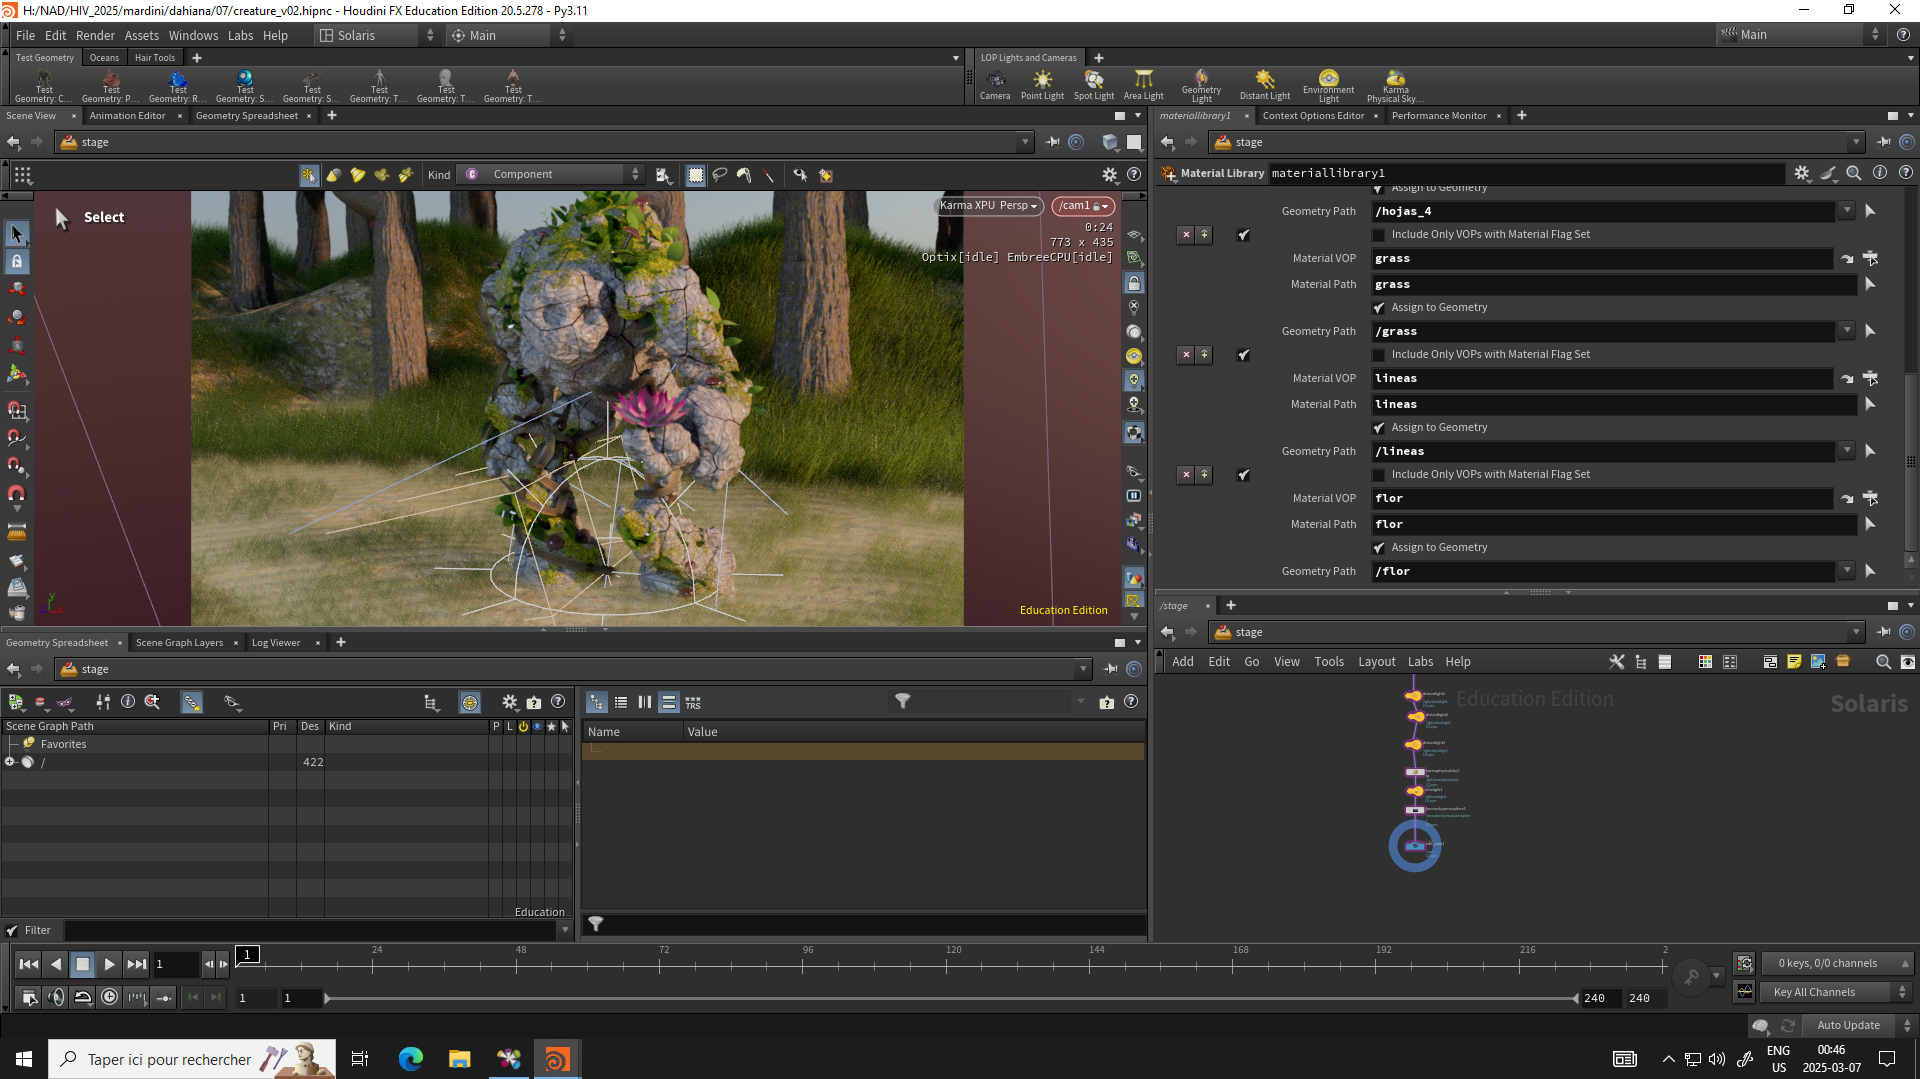Open the network editor Layout menu
The height and width of the screenshot is (1079, 1920).
tap(1376, 662)
